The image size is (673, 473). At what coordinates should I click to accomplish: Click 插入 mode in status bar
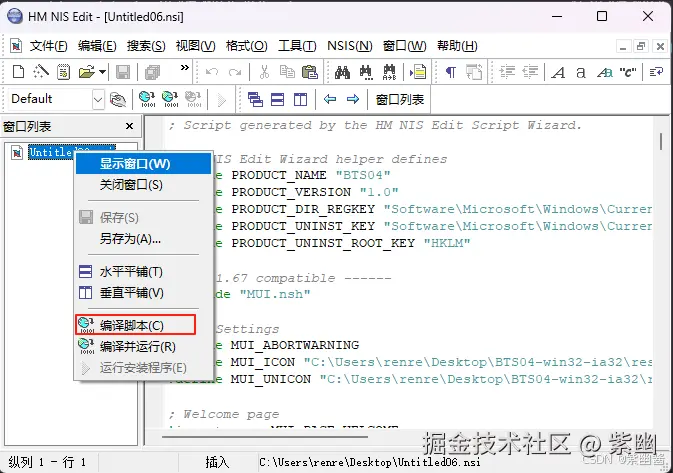[x=217, y=462]
